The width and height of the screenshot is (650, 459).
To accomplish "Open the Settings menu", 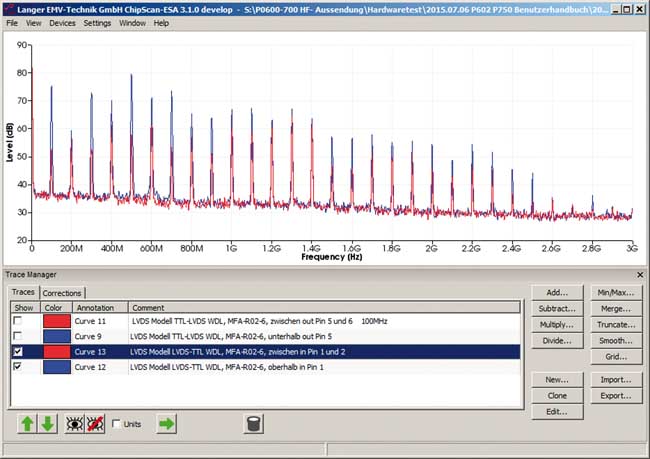I will pyautogui.click(x=97, y=22).
